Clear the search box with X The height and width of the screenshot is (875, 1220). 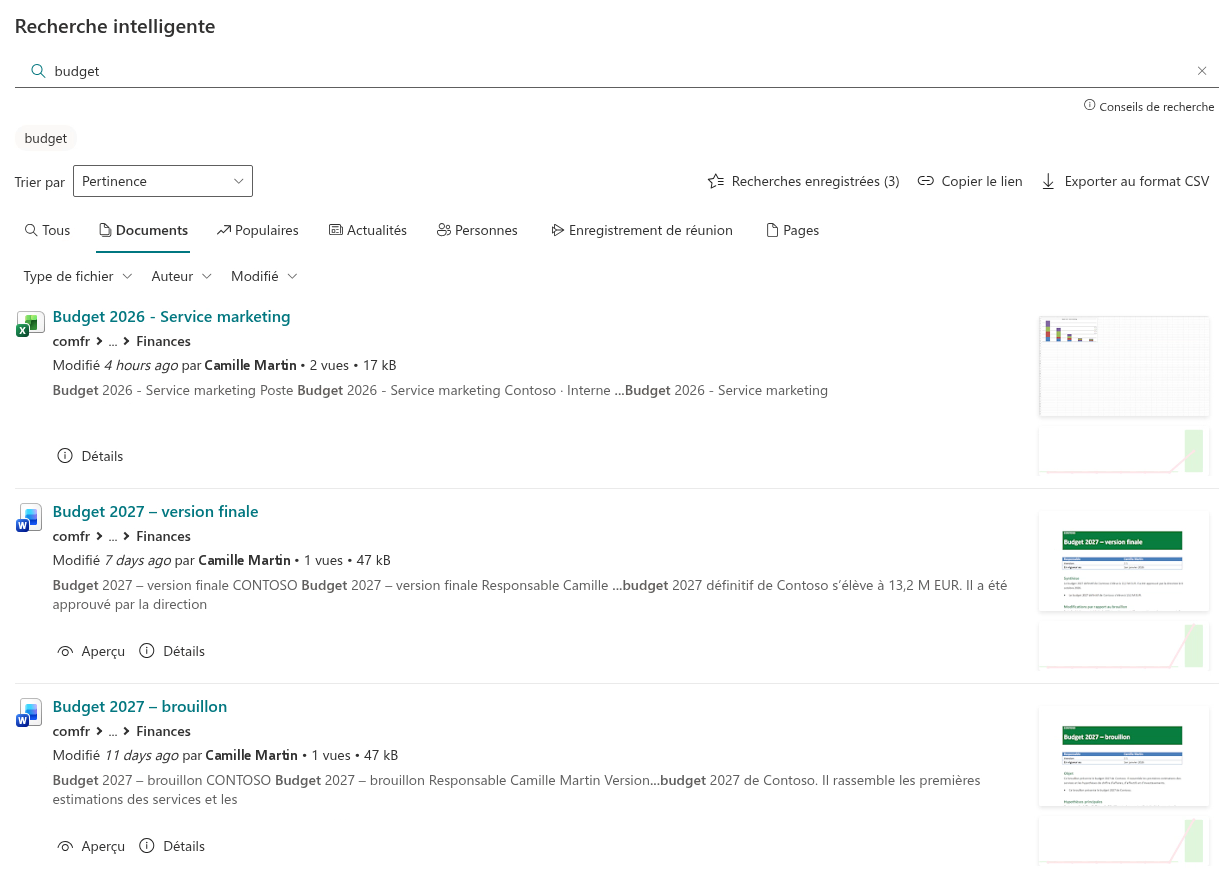[1202, 71]
